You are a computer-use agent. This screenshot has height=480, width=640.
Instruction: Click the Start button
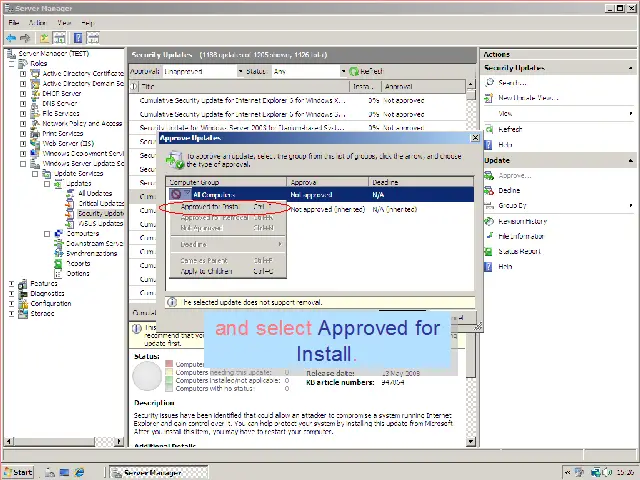pyautogui.click(x=18, y=472)
